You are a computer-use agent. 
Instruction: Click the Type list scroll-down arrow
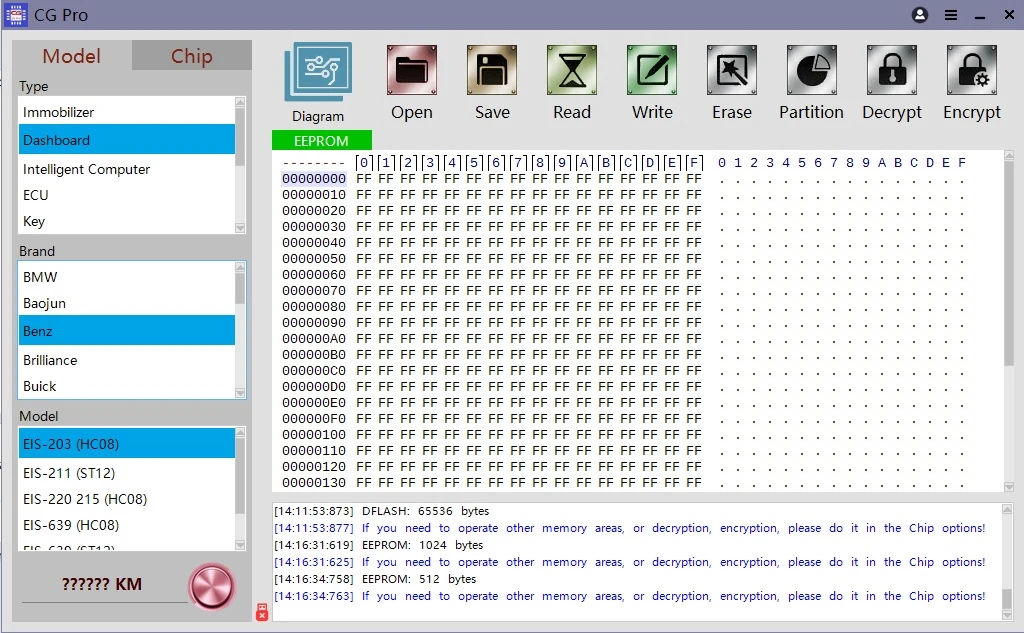[240, 228]
